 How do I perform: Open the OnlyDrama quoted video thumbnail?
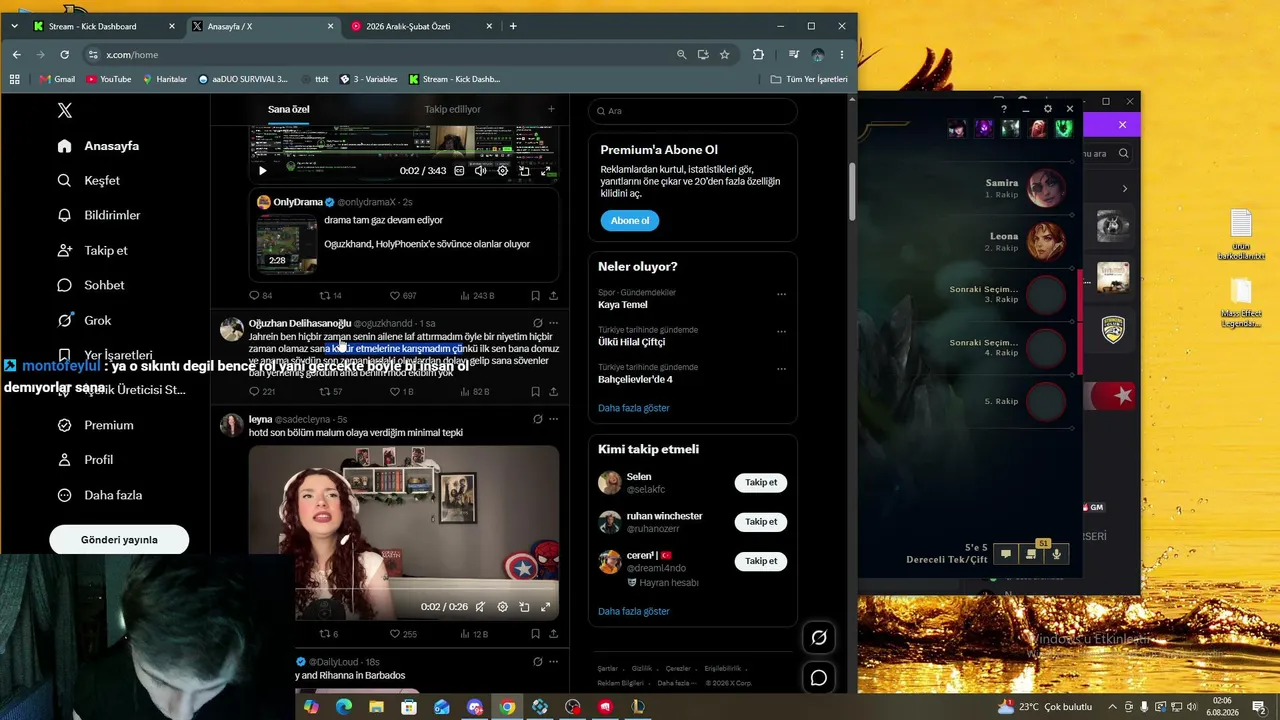(286, 245)
